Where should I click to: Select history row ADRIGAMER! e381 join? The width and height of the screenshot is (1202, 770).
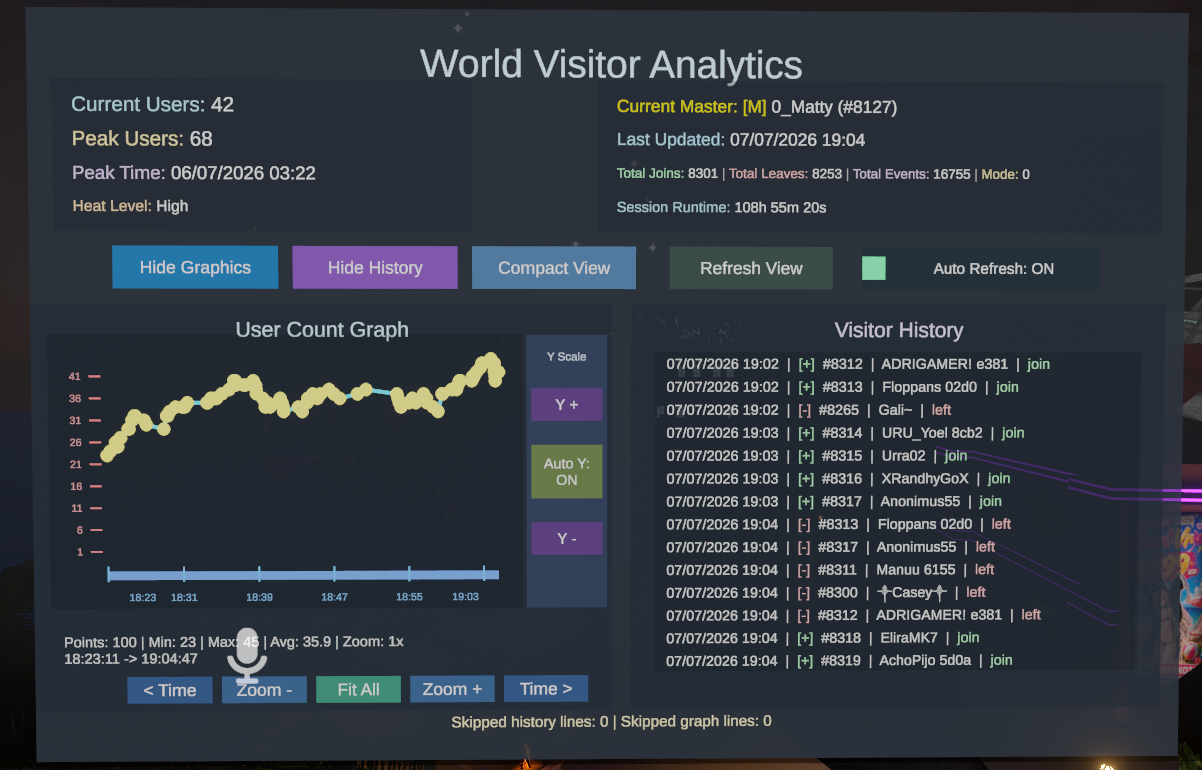[x=858, y=364]
